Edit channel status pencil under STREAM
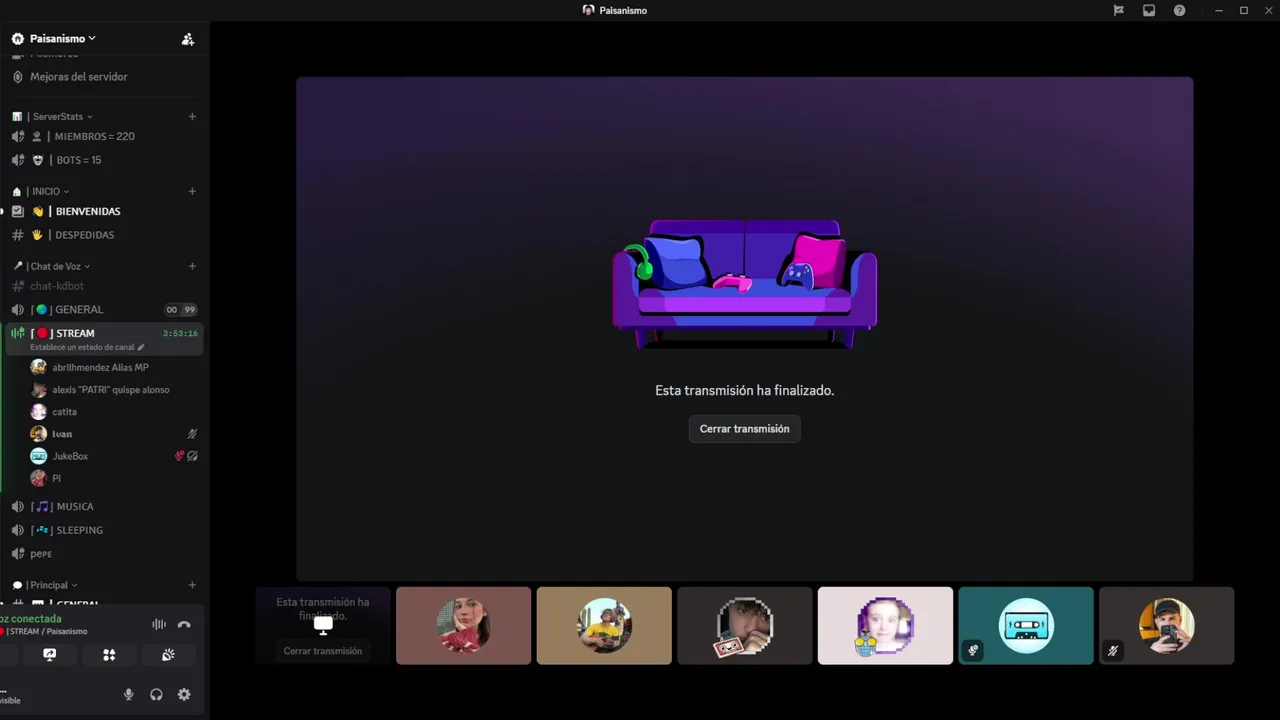 (x=141, y=347)
